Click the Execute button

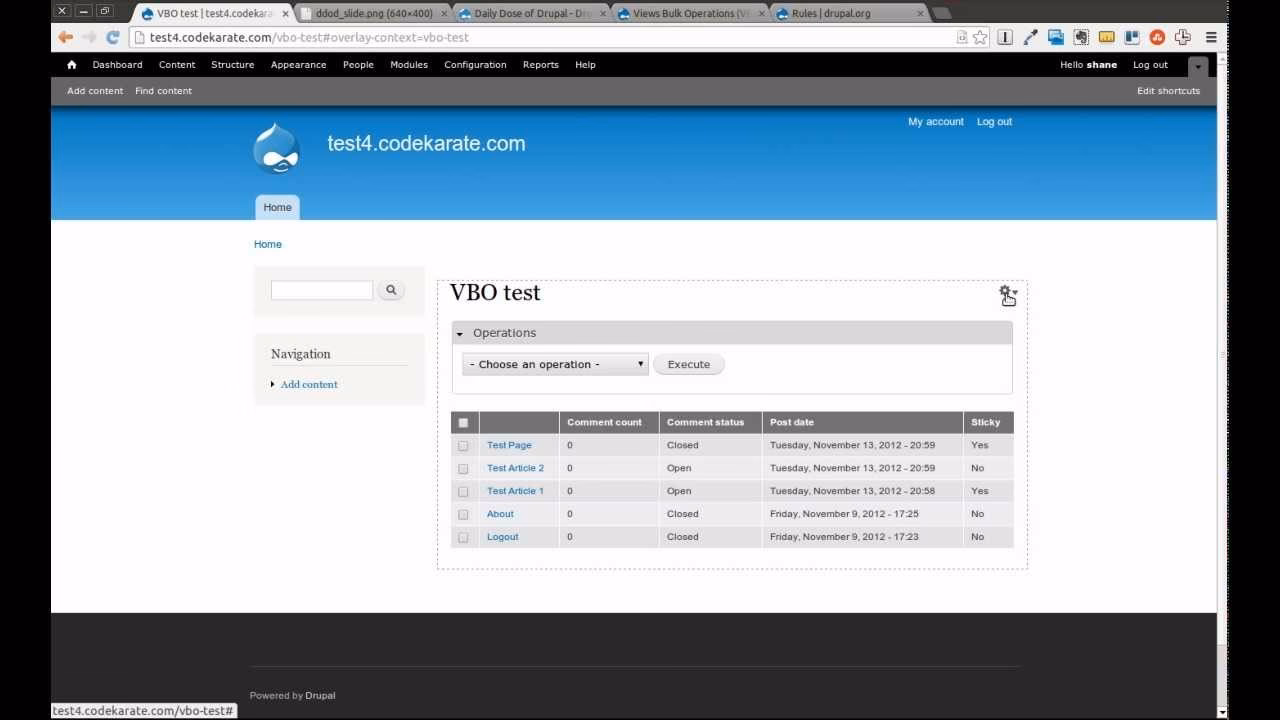(x=688, y=364)
